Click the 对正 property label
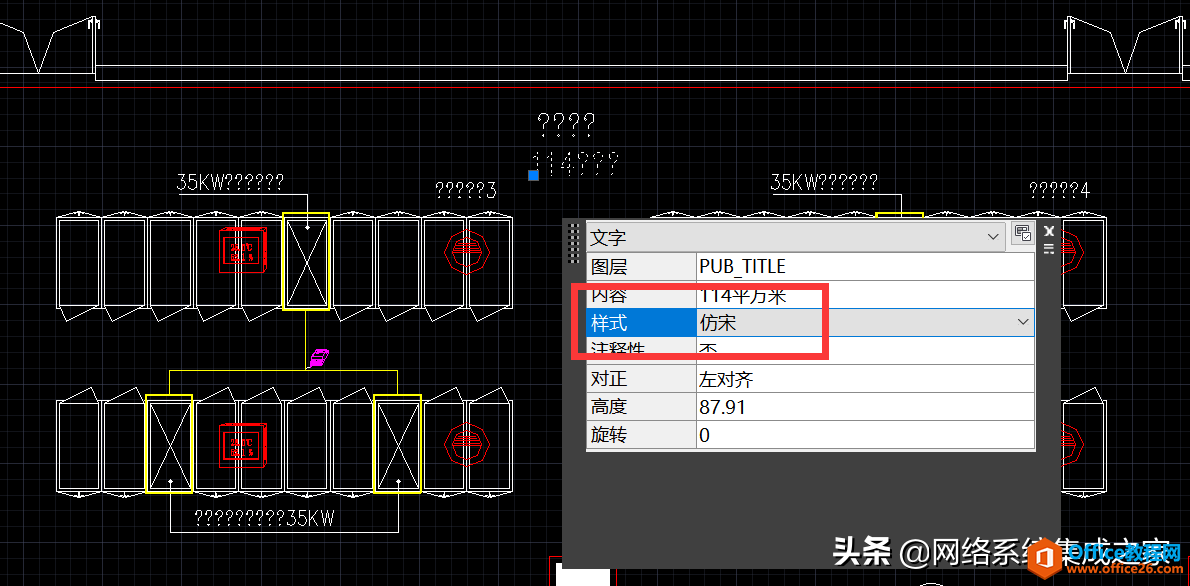1190x586 pixels. click(x=641, y=379)
